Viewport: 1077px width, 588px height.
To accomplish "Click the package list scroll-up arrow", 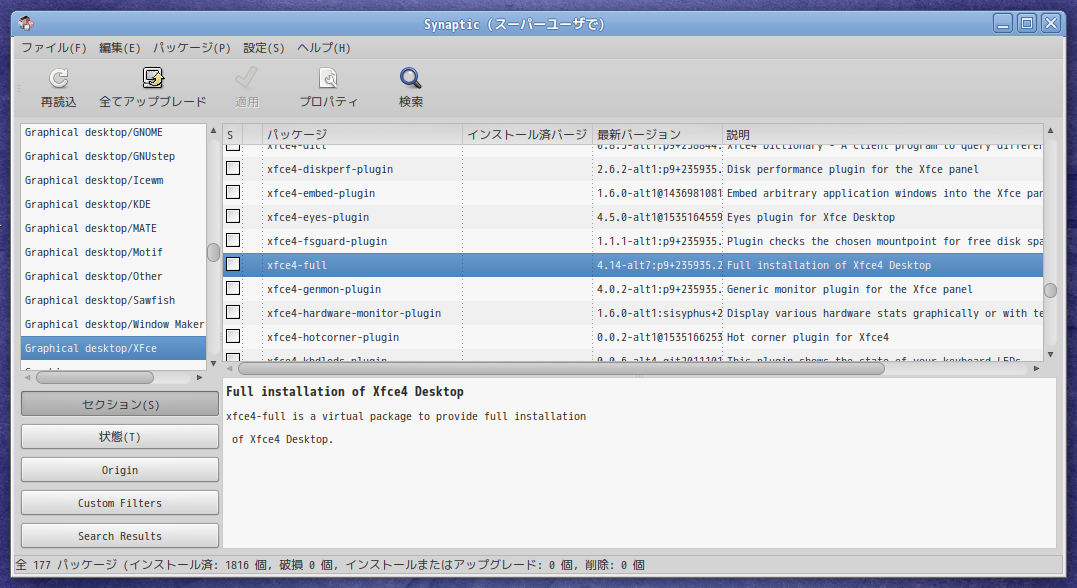I will pos(1050,130).
